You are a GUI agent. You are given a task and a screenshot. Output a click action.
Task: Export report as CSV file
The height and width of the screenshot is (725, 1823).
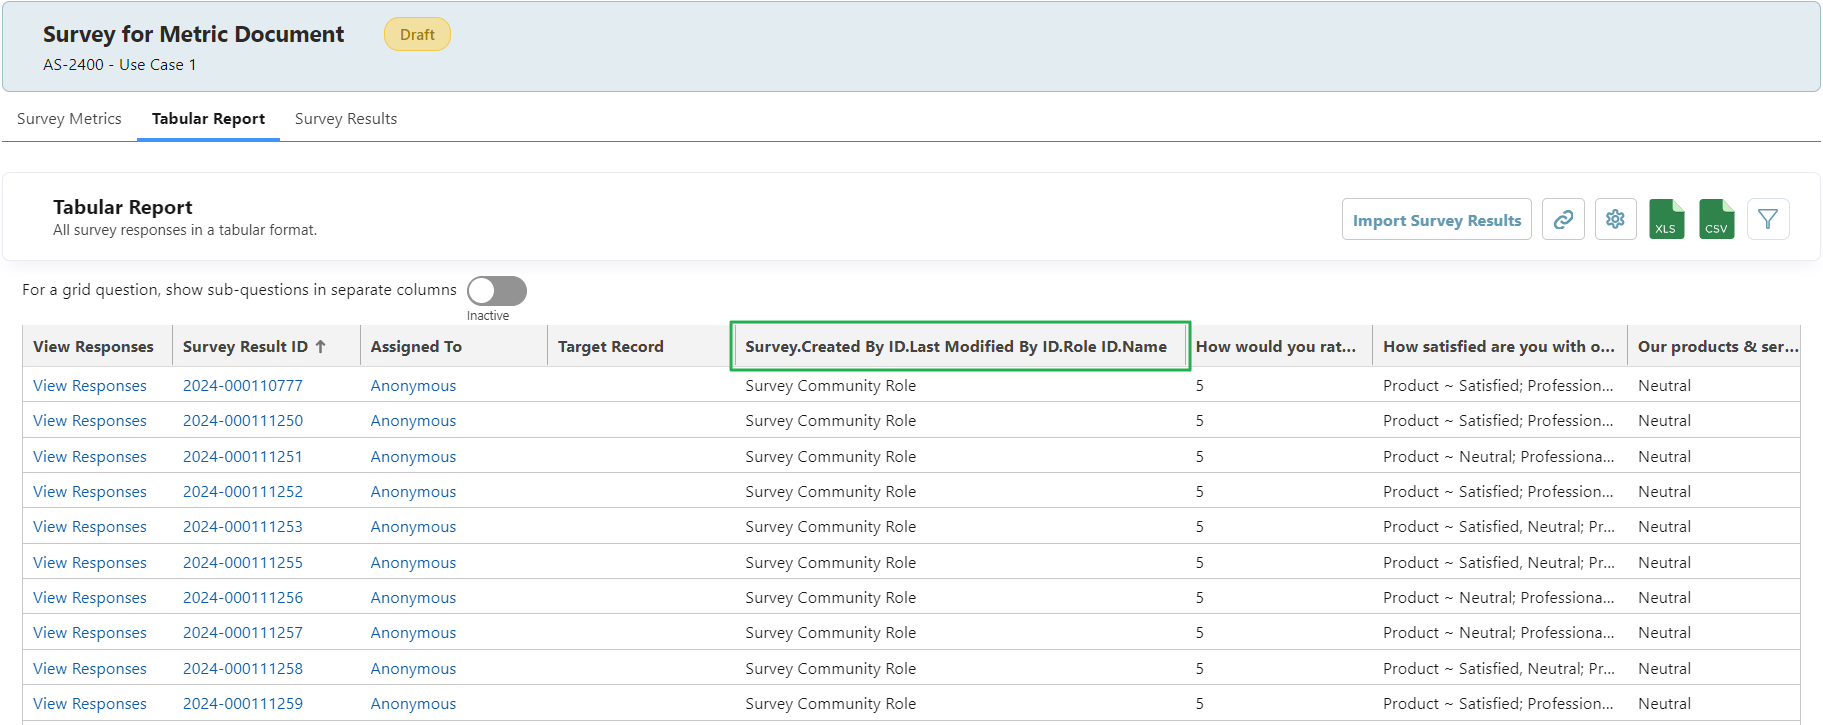1716,219
